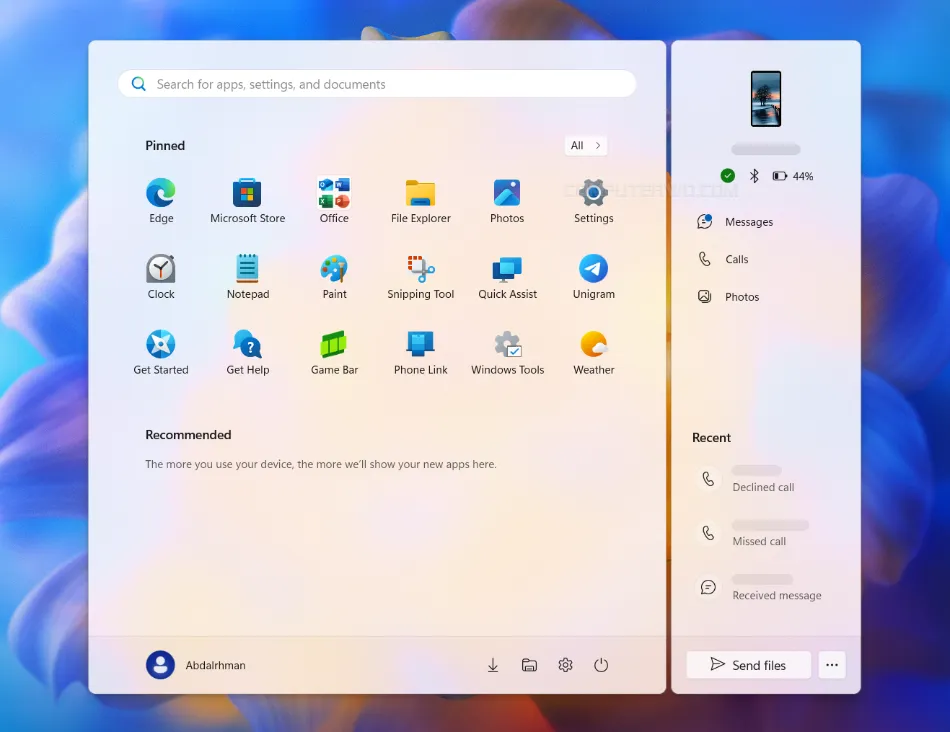Launch Game Bar
This screenshot has height=732, width=950.
coord(334,353)
